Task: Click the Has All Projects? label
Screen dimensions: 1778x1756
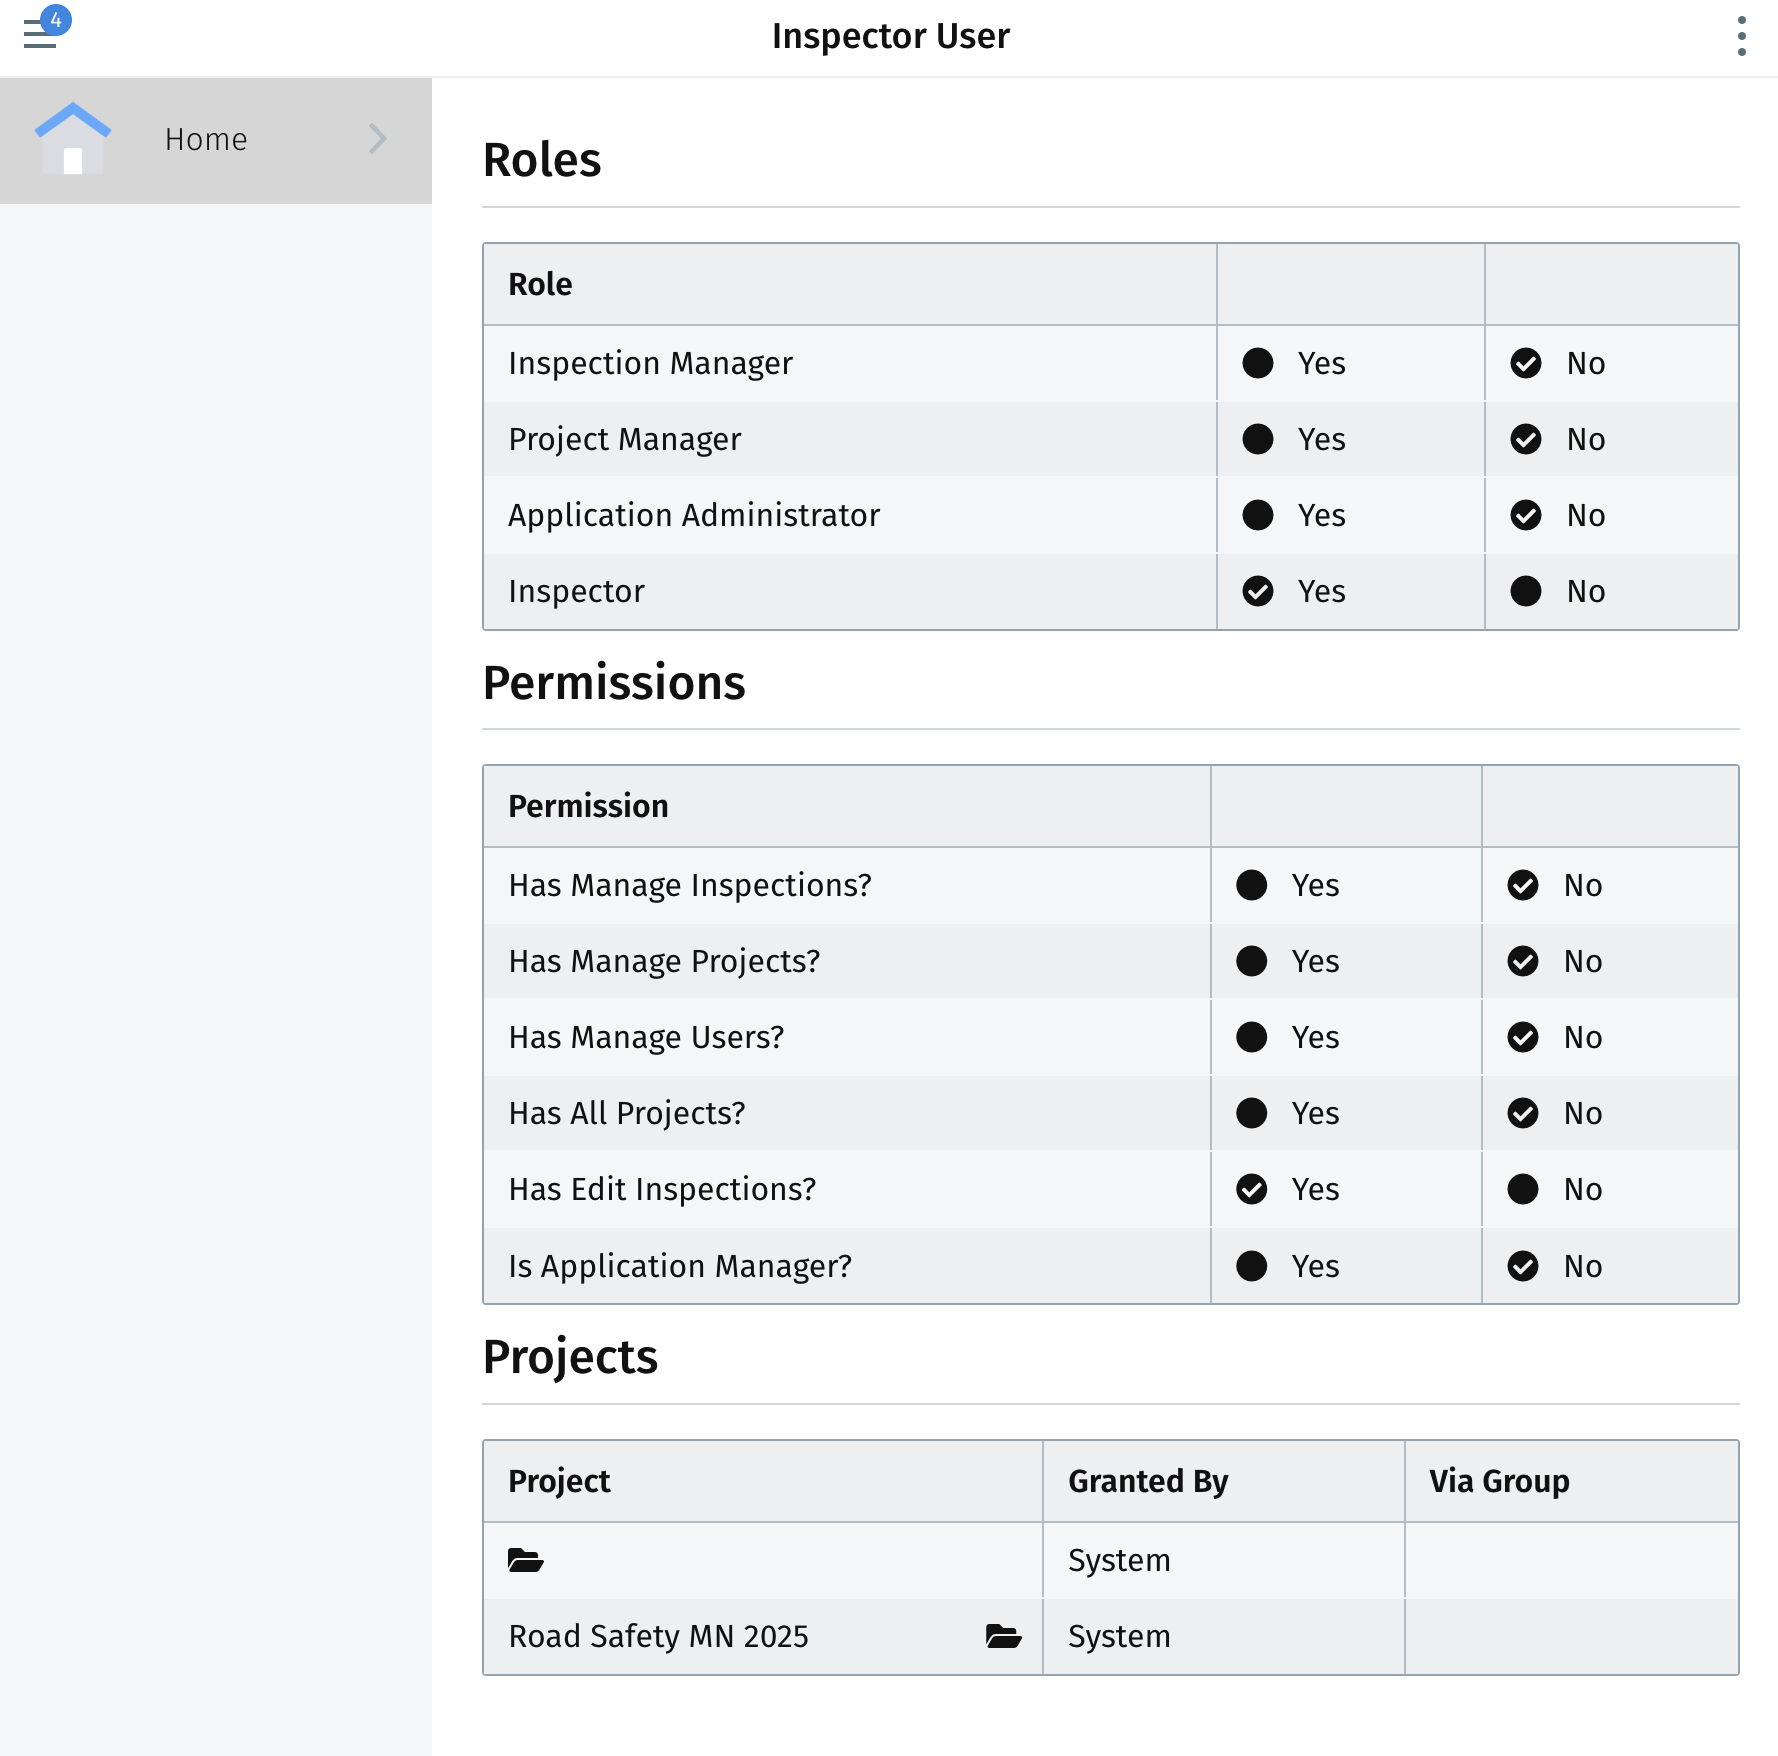Action: point(627,1113)
